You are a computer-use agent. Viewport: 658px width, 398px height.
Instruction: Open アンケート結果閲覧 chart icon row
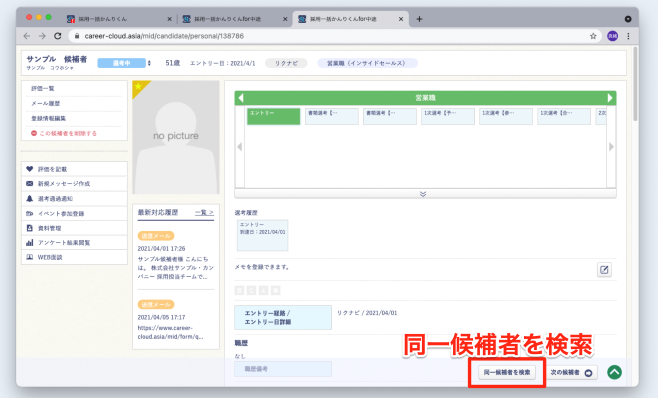74,243
